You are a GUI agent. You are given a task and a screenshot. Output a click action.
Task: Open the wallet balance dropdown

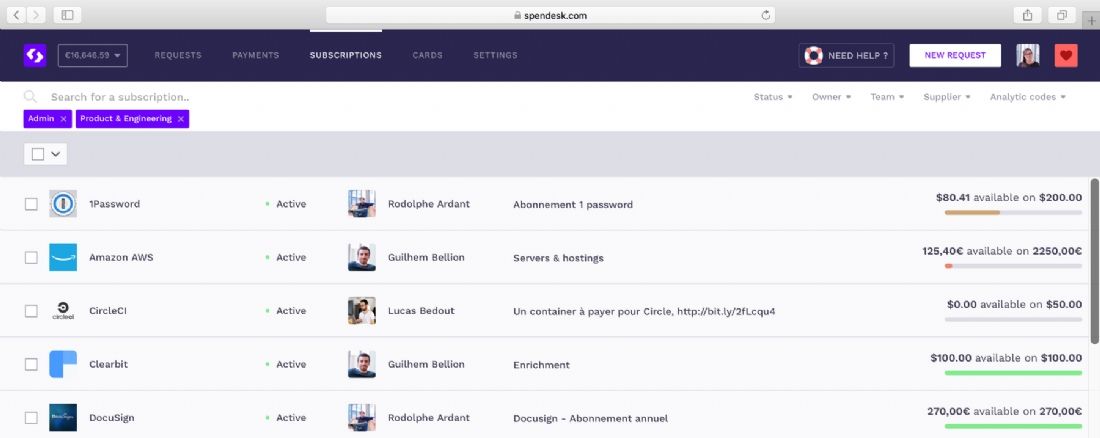click(93, 55)
